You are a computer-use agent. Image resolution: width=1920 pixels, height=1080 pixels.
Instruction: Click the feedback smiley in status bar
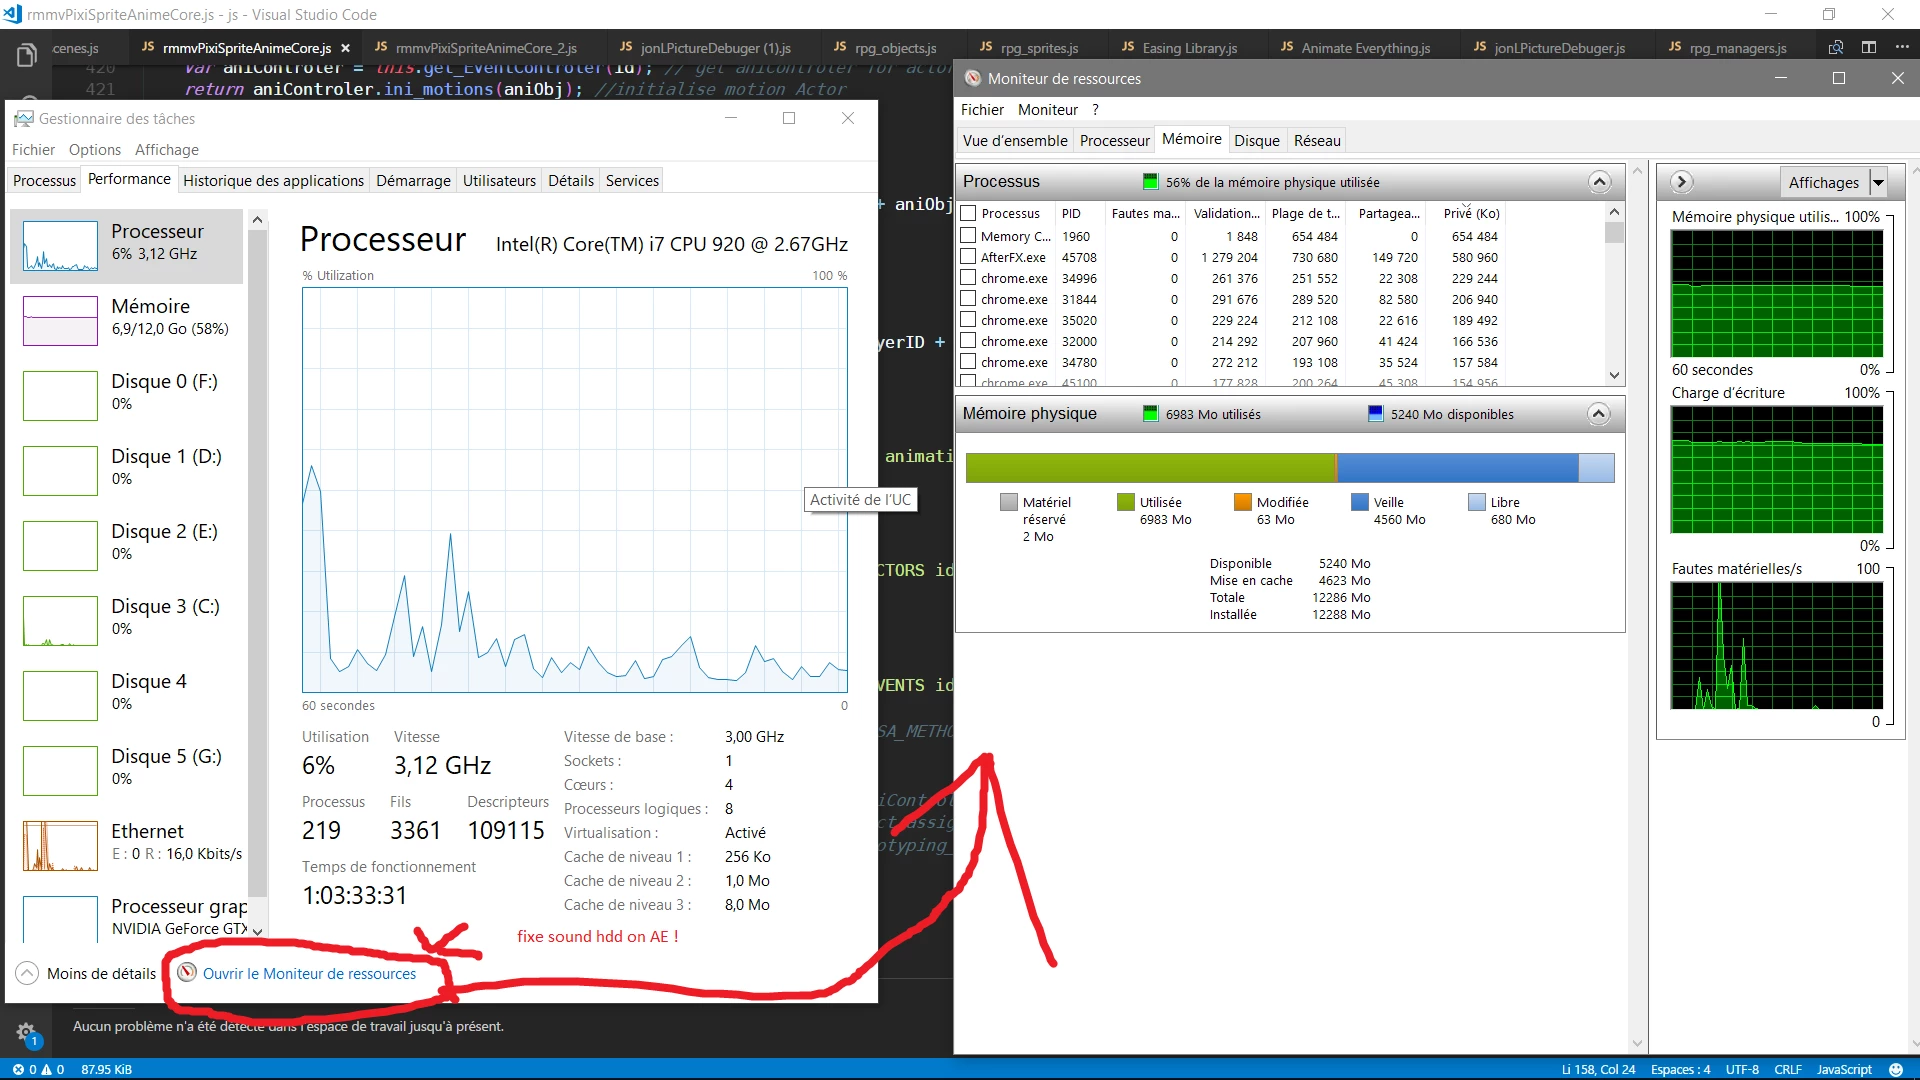tap(1896, 1069)
